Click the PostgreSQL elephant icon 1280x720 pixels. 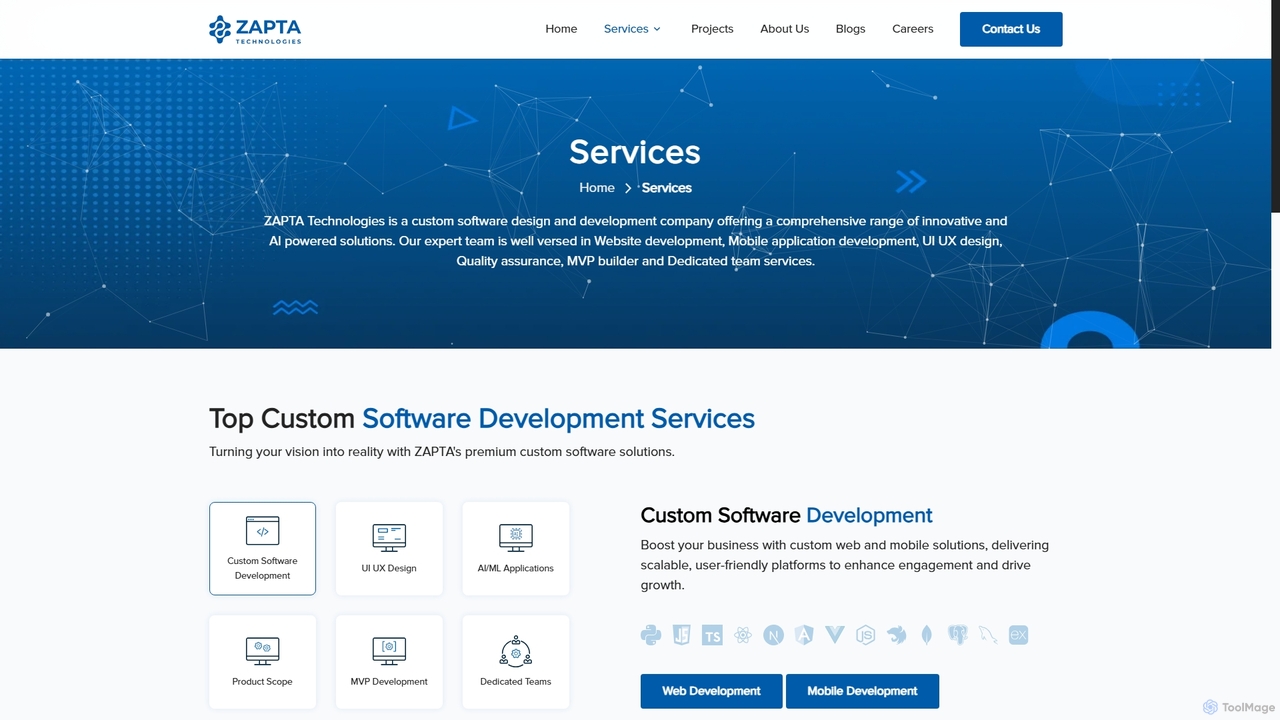click(957, 635)
